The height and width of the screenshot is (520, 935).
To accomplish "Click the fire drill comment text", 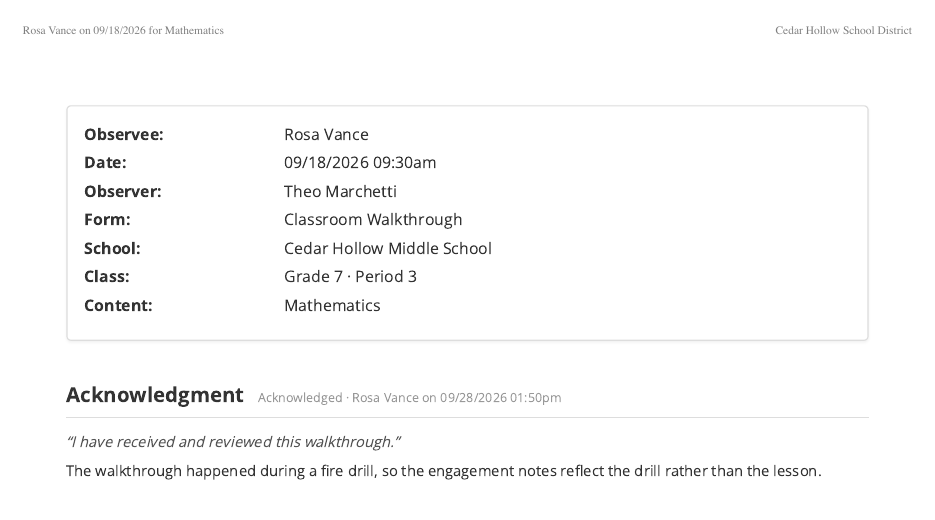I will point(444,471).
